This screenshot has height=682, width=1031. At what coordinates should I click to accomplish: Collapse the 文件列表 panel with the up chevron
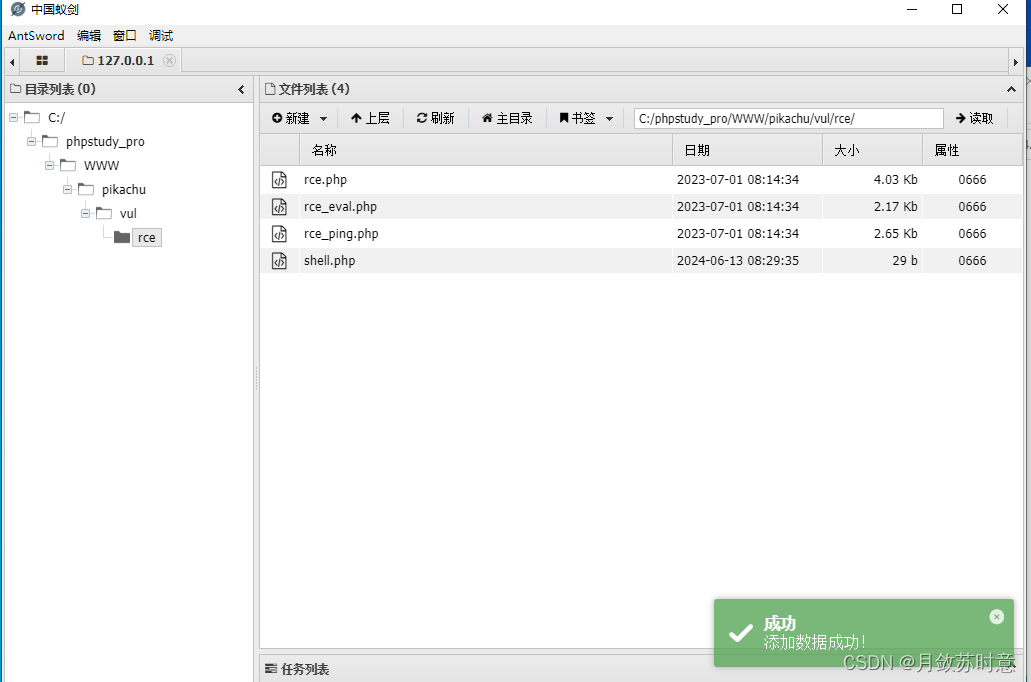1011,89
